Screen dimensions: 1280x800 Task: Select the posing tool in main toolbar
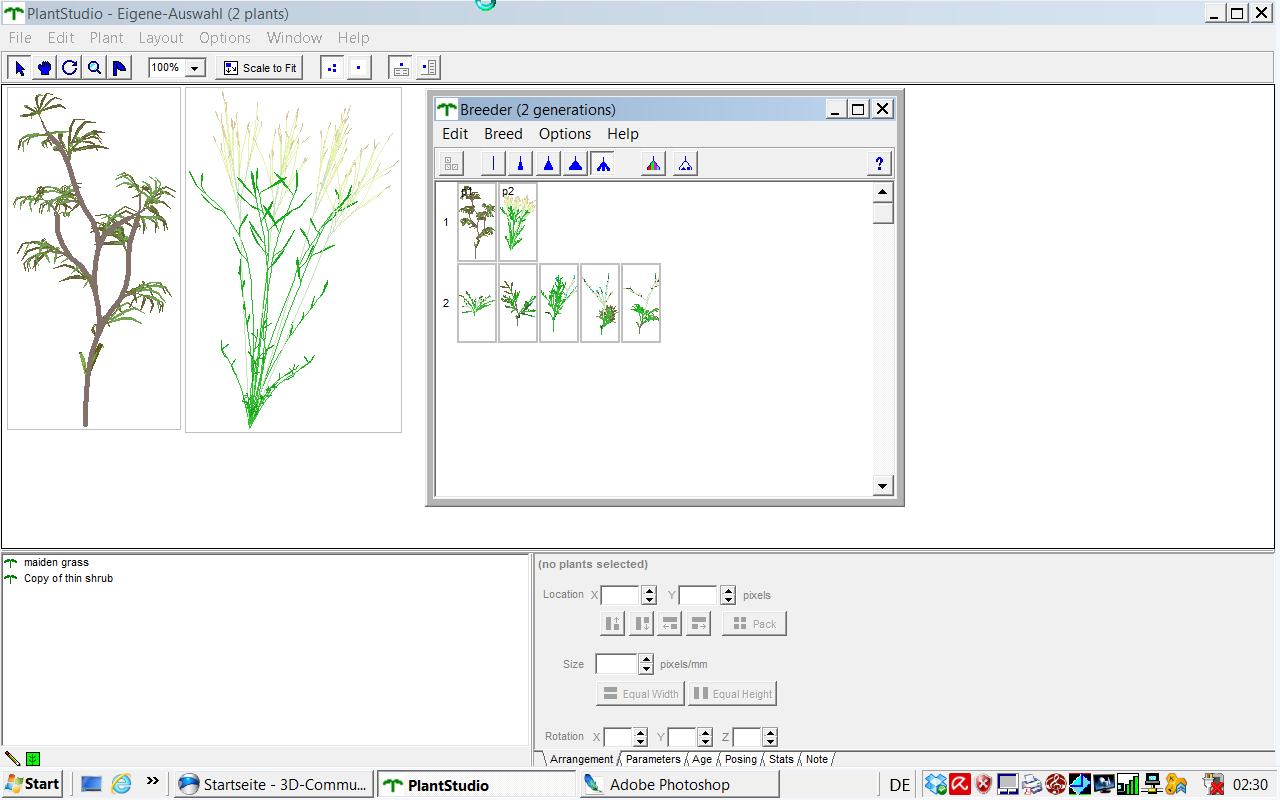(119, 68)
